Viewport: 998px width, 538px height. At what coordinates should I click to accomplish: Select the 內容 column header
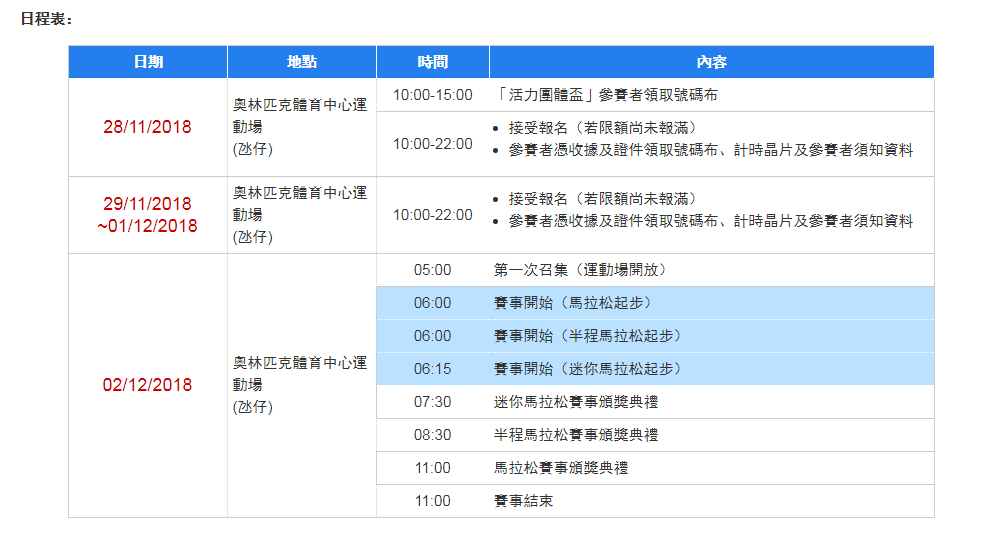click(711, 62)
